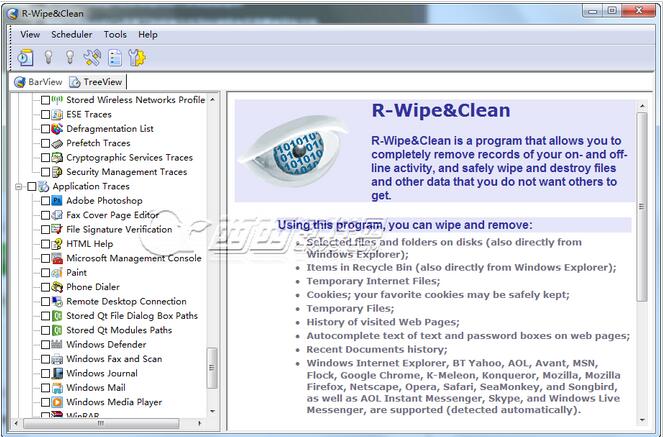This screenshot has height=437, width=663.
Task: Tick the Prefetch Traces checkbox
Action: [x=45, y=143]
